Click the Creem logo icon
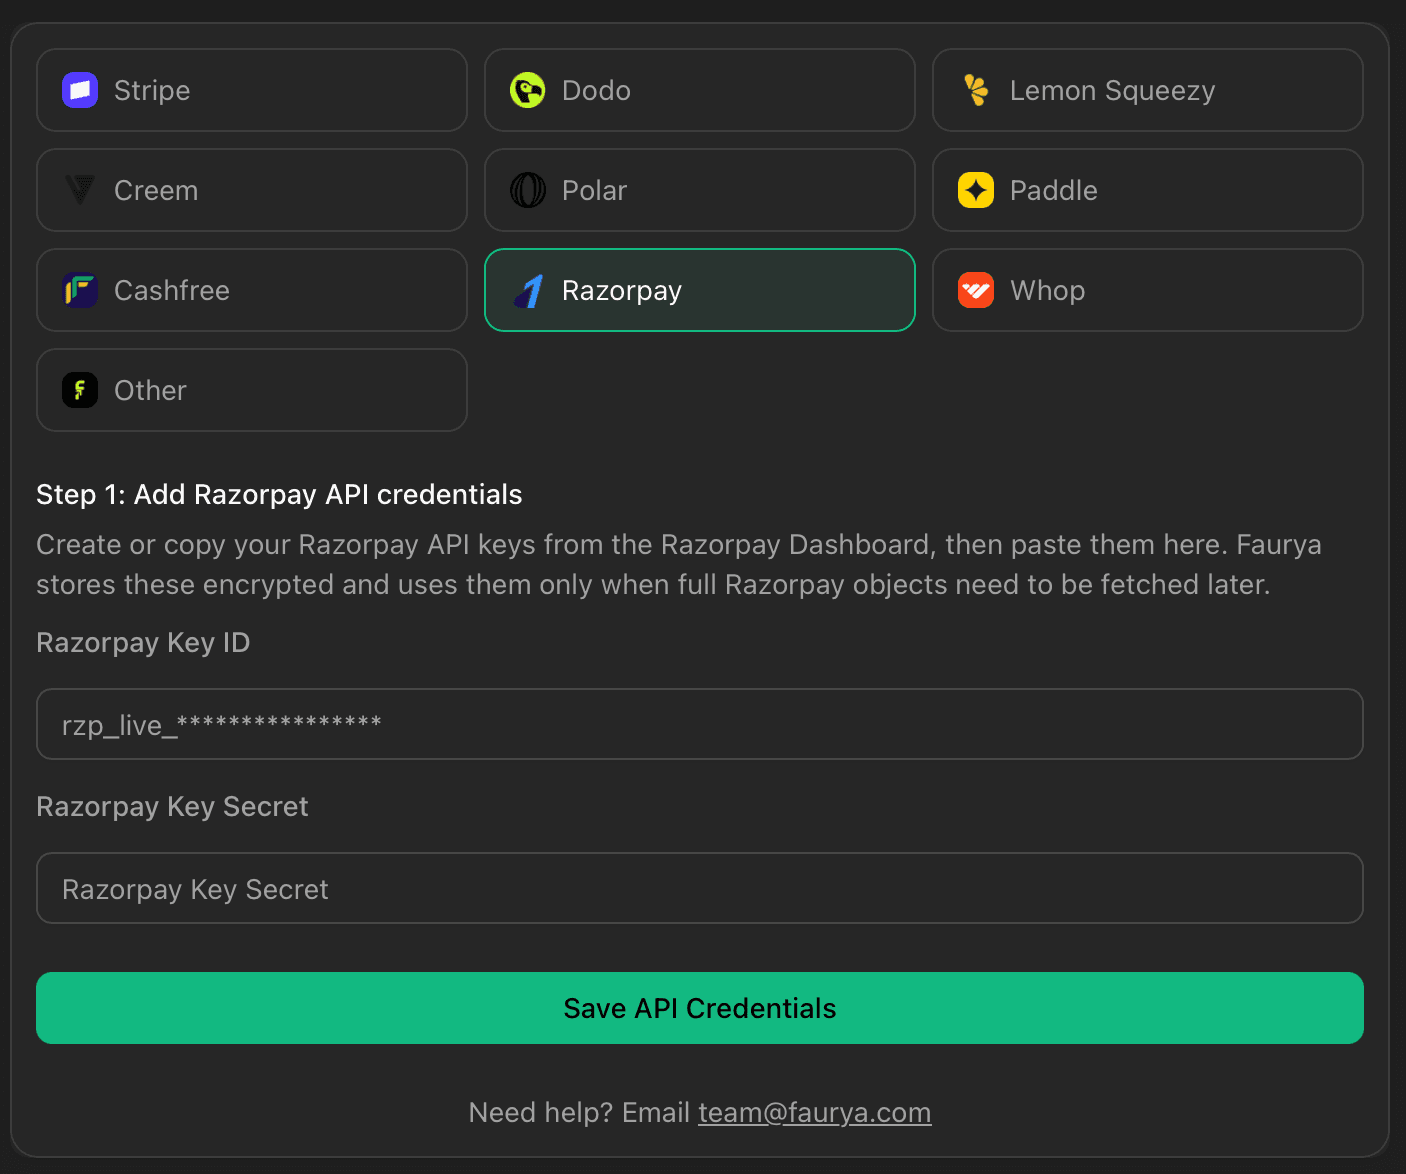The height and width of the screenshot is (1174, 1406). click(80, 190)
